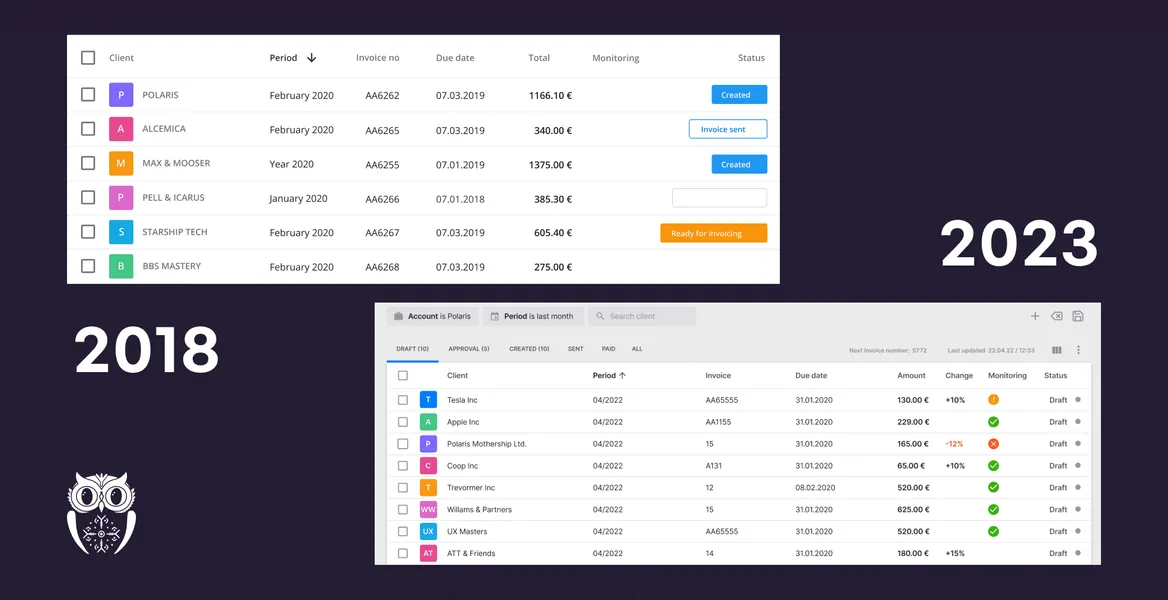
Task: Open the column layout icon
Action: 1057,350
